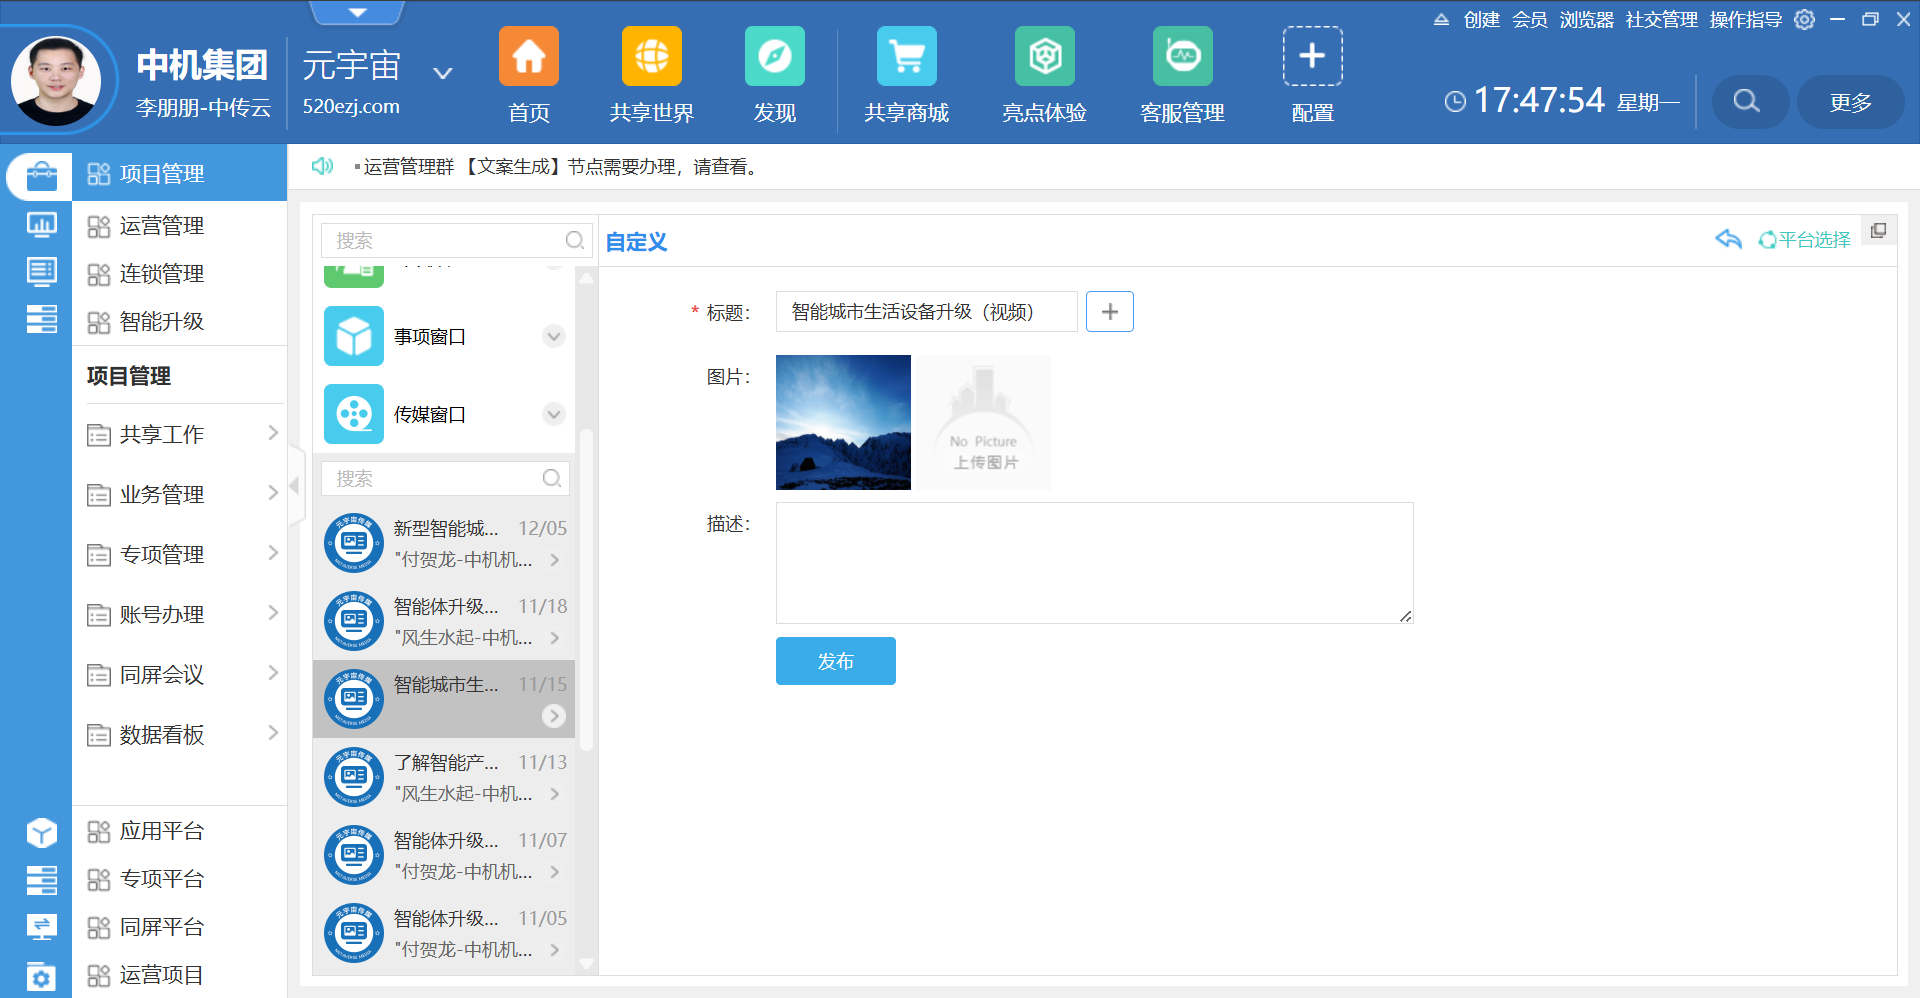
Task: Open the 社交管理 top menu
Action: pyautogui.click(x=1661, y=20)
